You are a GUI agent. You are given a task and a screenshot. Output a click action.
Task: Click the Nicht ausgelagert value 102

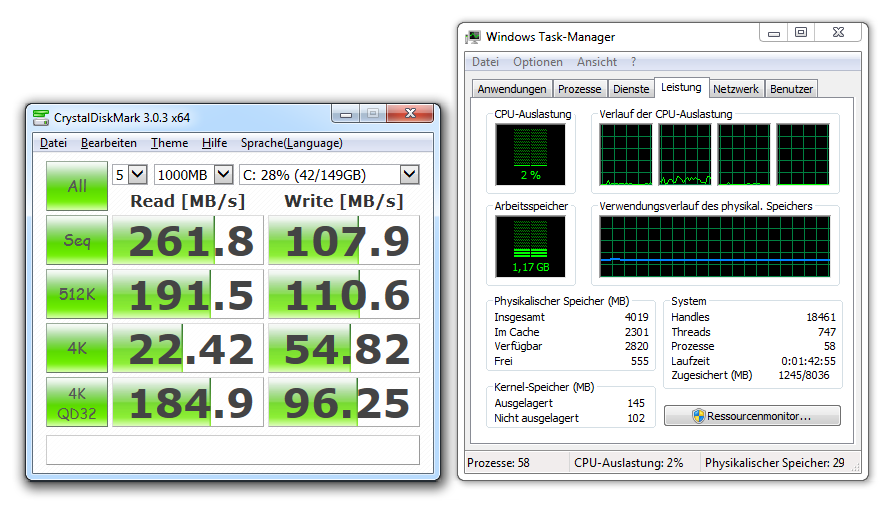click(636, 418)
